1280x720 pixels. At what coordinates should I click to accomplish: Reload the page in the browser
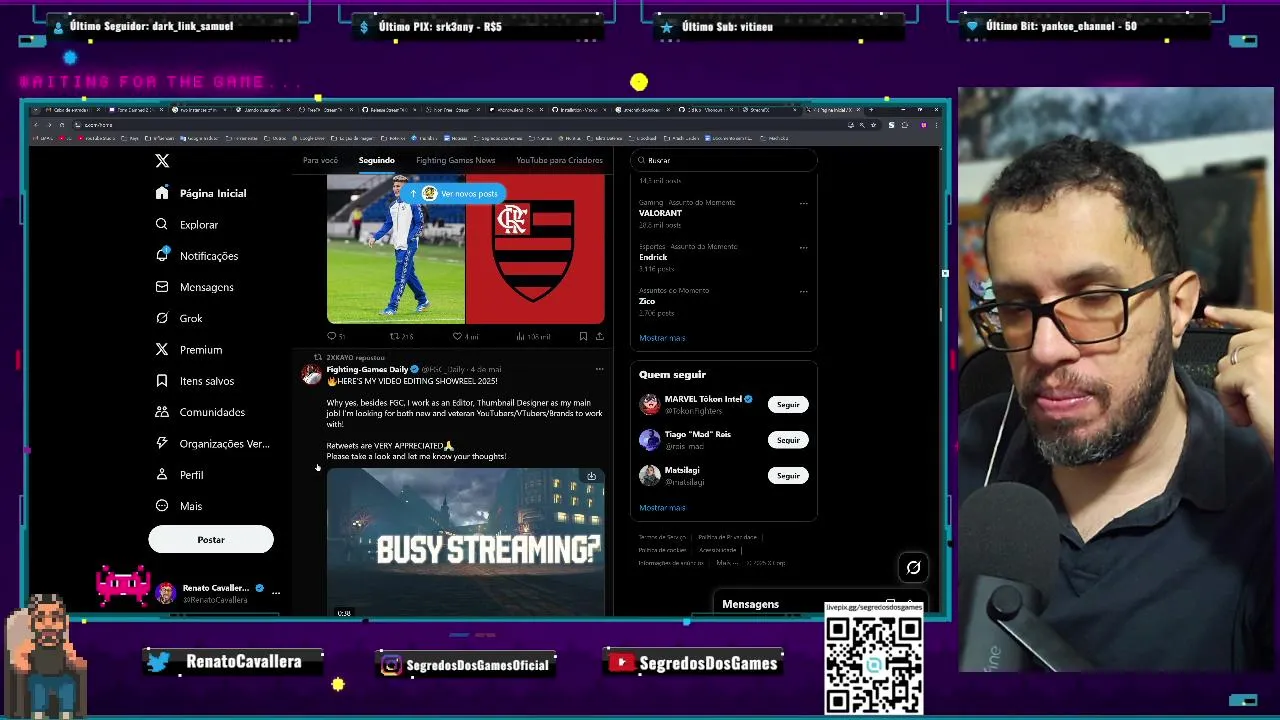(64, 125)
